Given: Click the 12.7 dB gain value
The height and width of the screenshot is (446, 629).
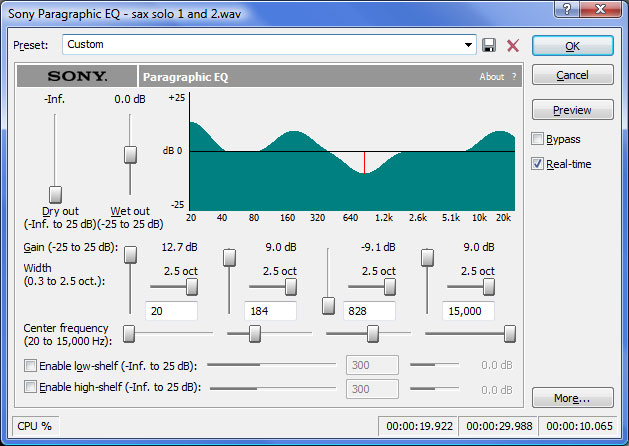Looking at the screenshot, I should [x=179, y=247].
